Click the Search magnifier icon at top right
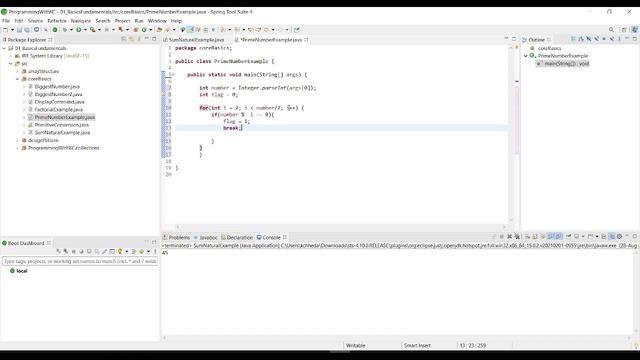Viewport: 640px width, 360px height. coord(611,30)
